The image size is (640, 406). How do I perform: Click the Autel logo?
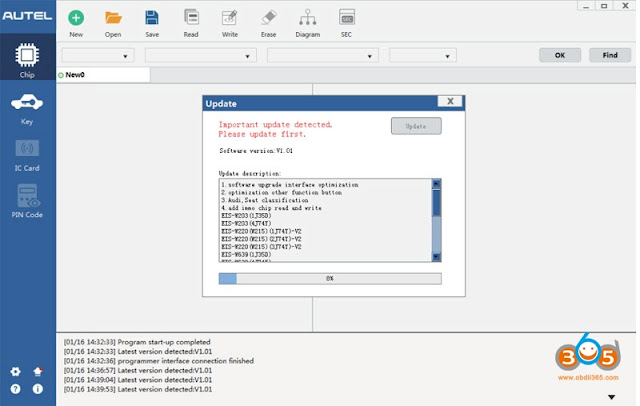click(x=27, y=16)
